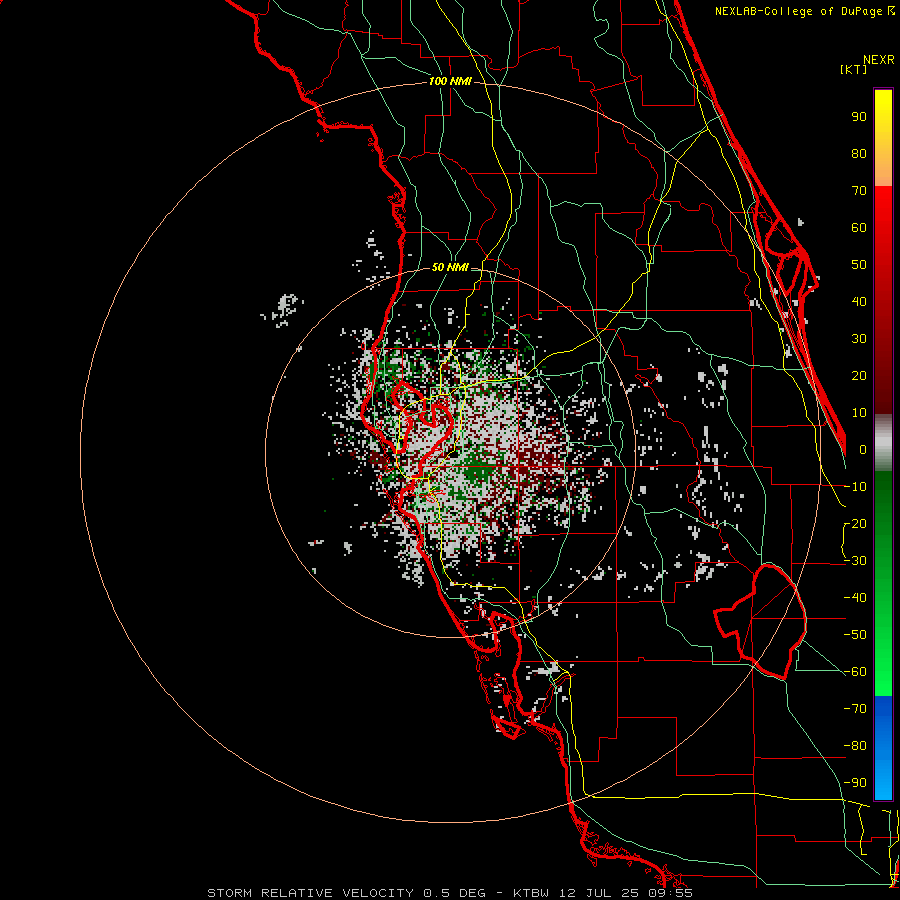This screenshot has width=900, height=900.
Task: Click the -60 knot scale label
Action: 855,672
